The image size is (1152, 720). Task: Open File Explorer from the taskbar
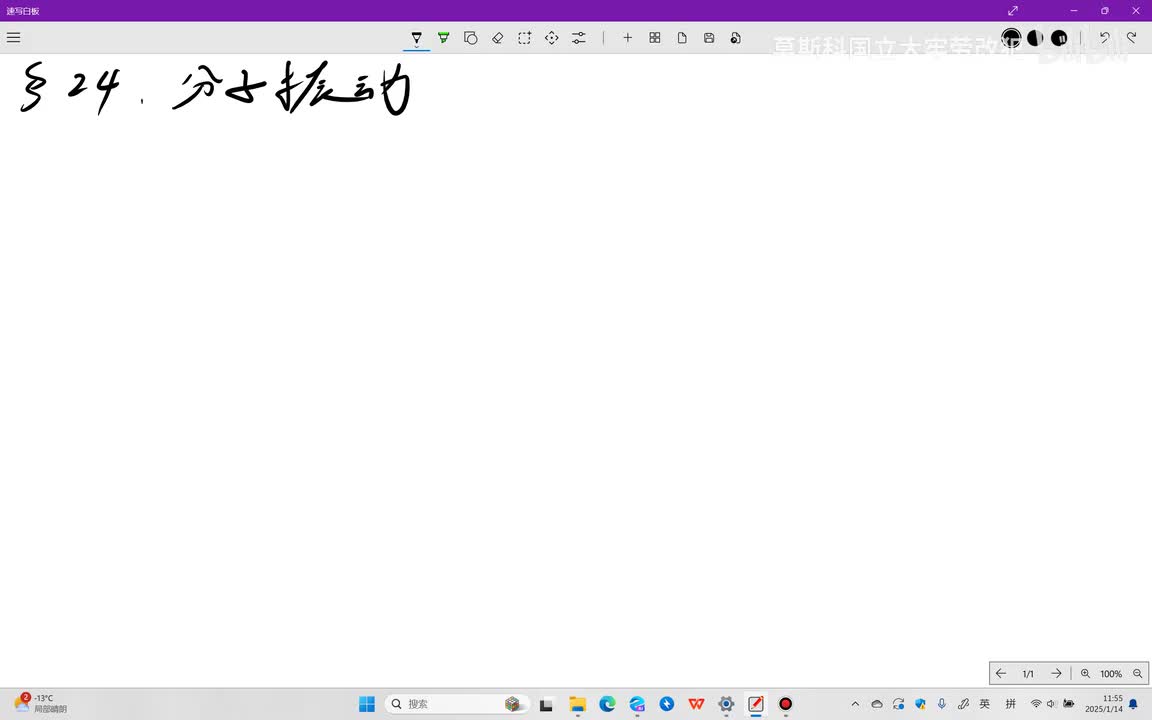pyautogui.click(x=577, y=705)
